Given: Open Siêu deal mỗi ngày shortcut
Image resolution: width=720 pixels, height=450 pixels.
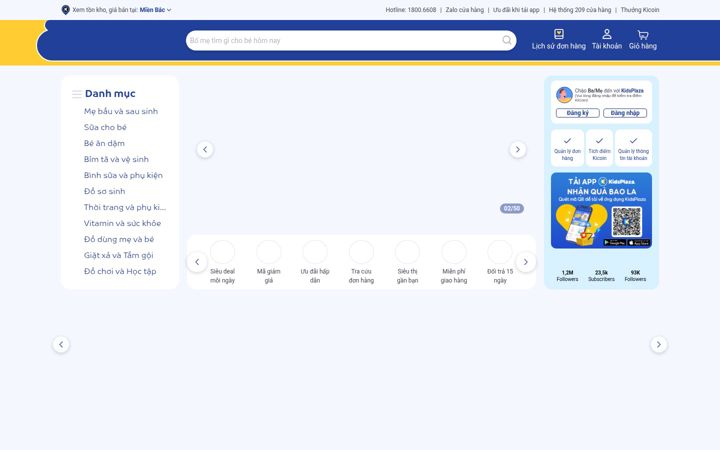Looking at the screenshot, I should (222, 263).
